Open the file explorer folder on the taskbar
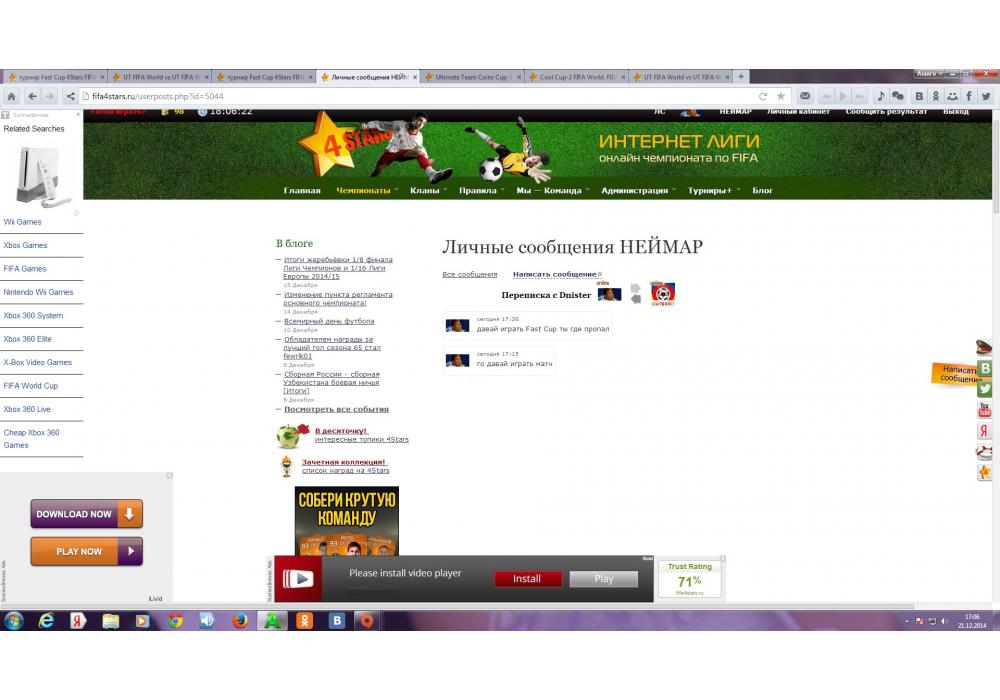The width and height of the screenshot is (1000, 700). point(111,620)
